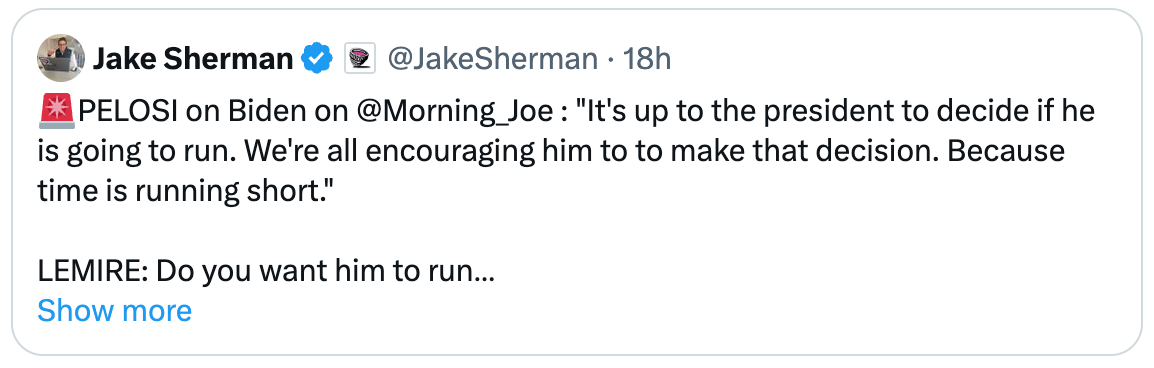Image resolution: width=1154 pixels, height=368 pixels.
Task: Open Jake Sherman's profile avatar picture
Action: point(60,58)
